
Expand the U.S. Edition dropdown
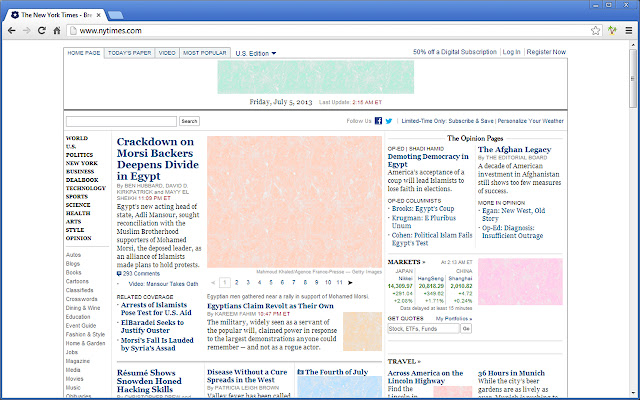coord(256,53)
